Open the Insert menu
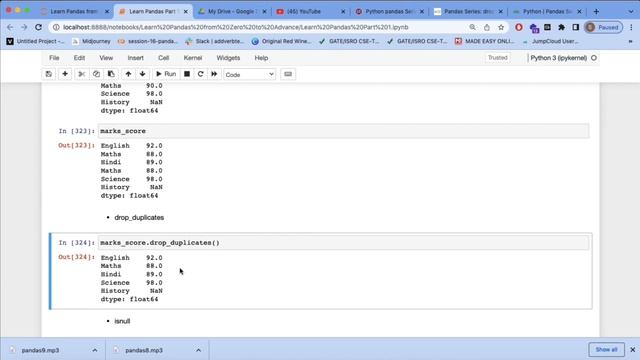Screen dimensions: 640x360 click(136, 58)
